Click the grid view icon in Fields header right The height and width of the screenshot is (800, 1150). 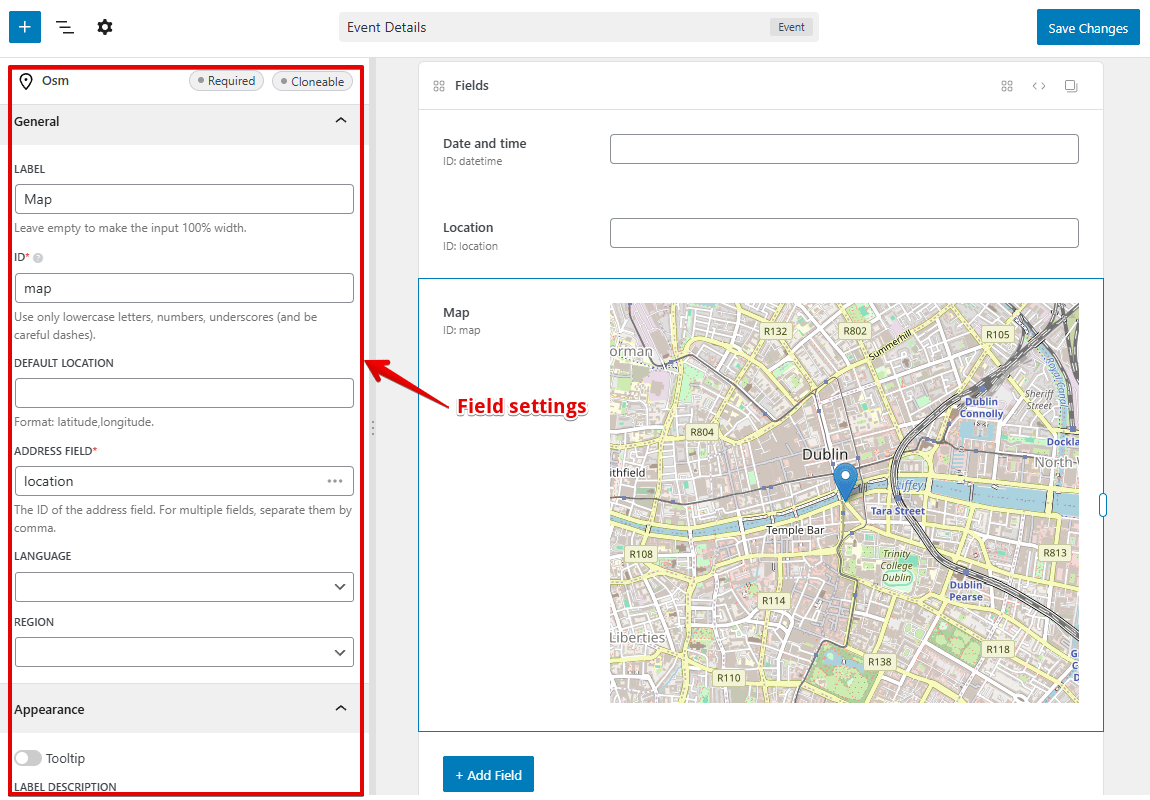[1007, 86]
